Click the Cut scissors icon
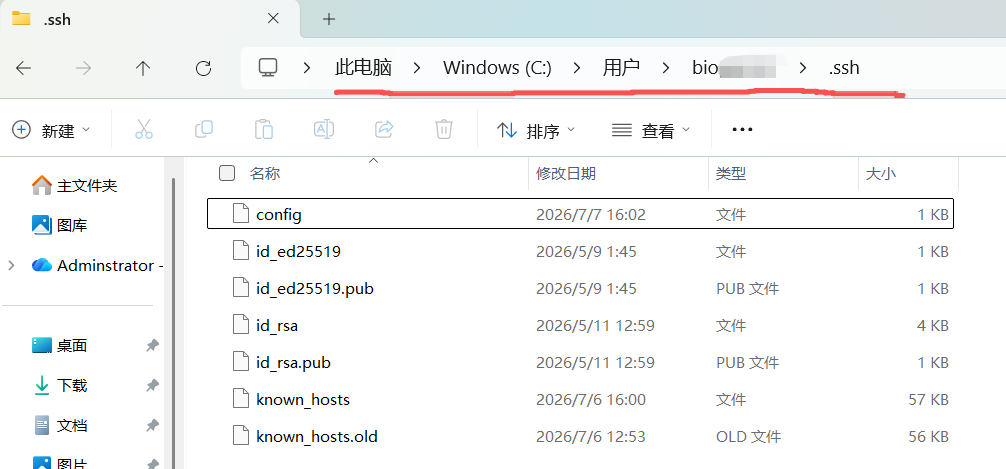The image size is (1006, 469). tap(144, 130)
